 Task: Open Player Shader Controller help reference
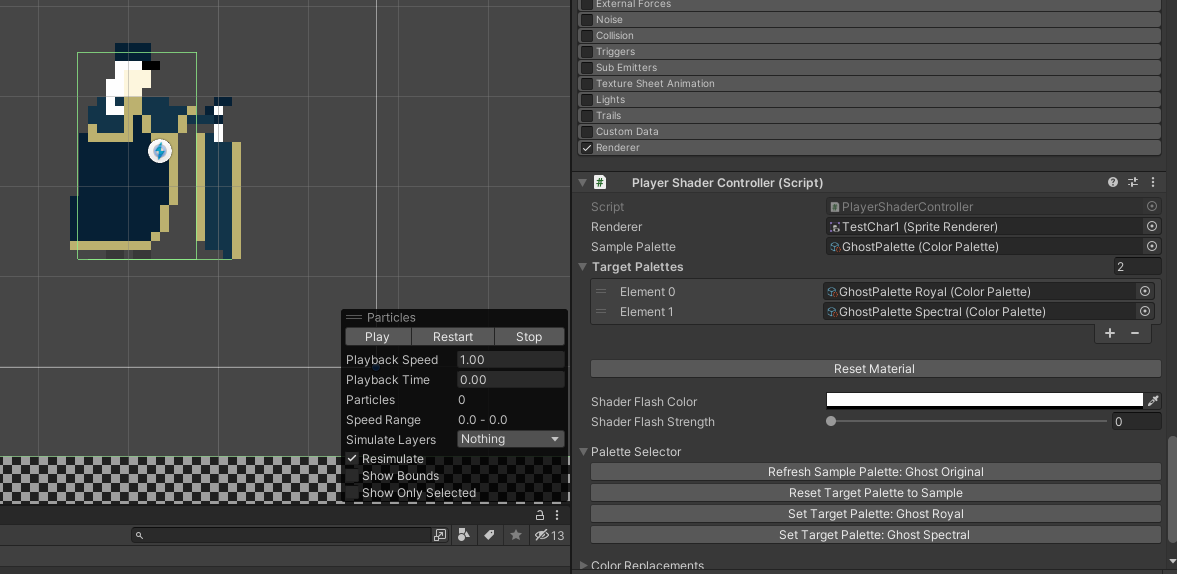tap(1113, 183)
